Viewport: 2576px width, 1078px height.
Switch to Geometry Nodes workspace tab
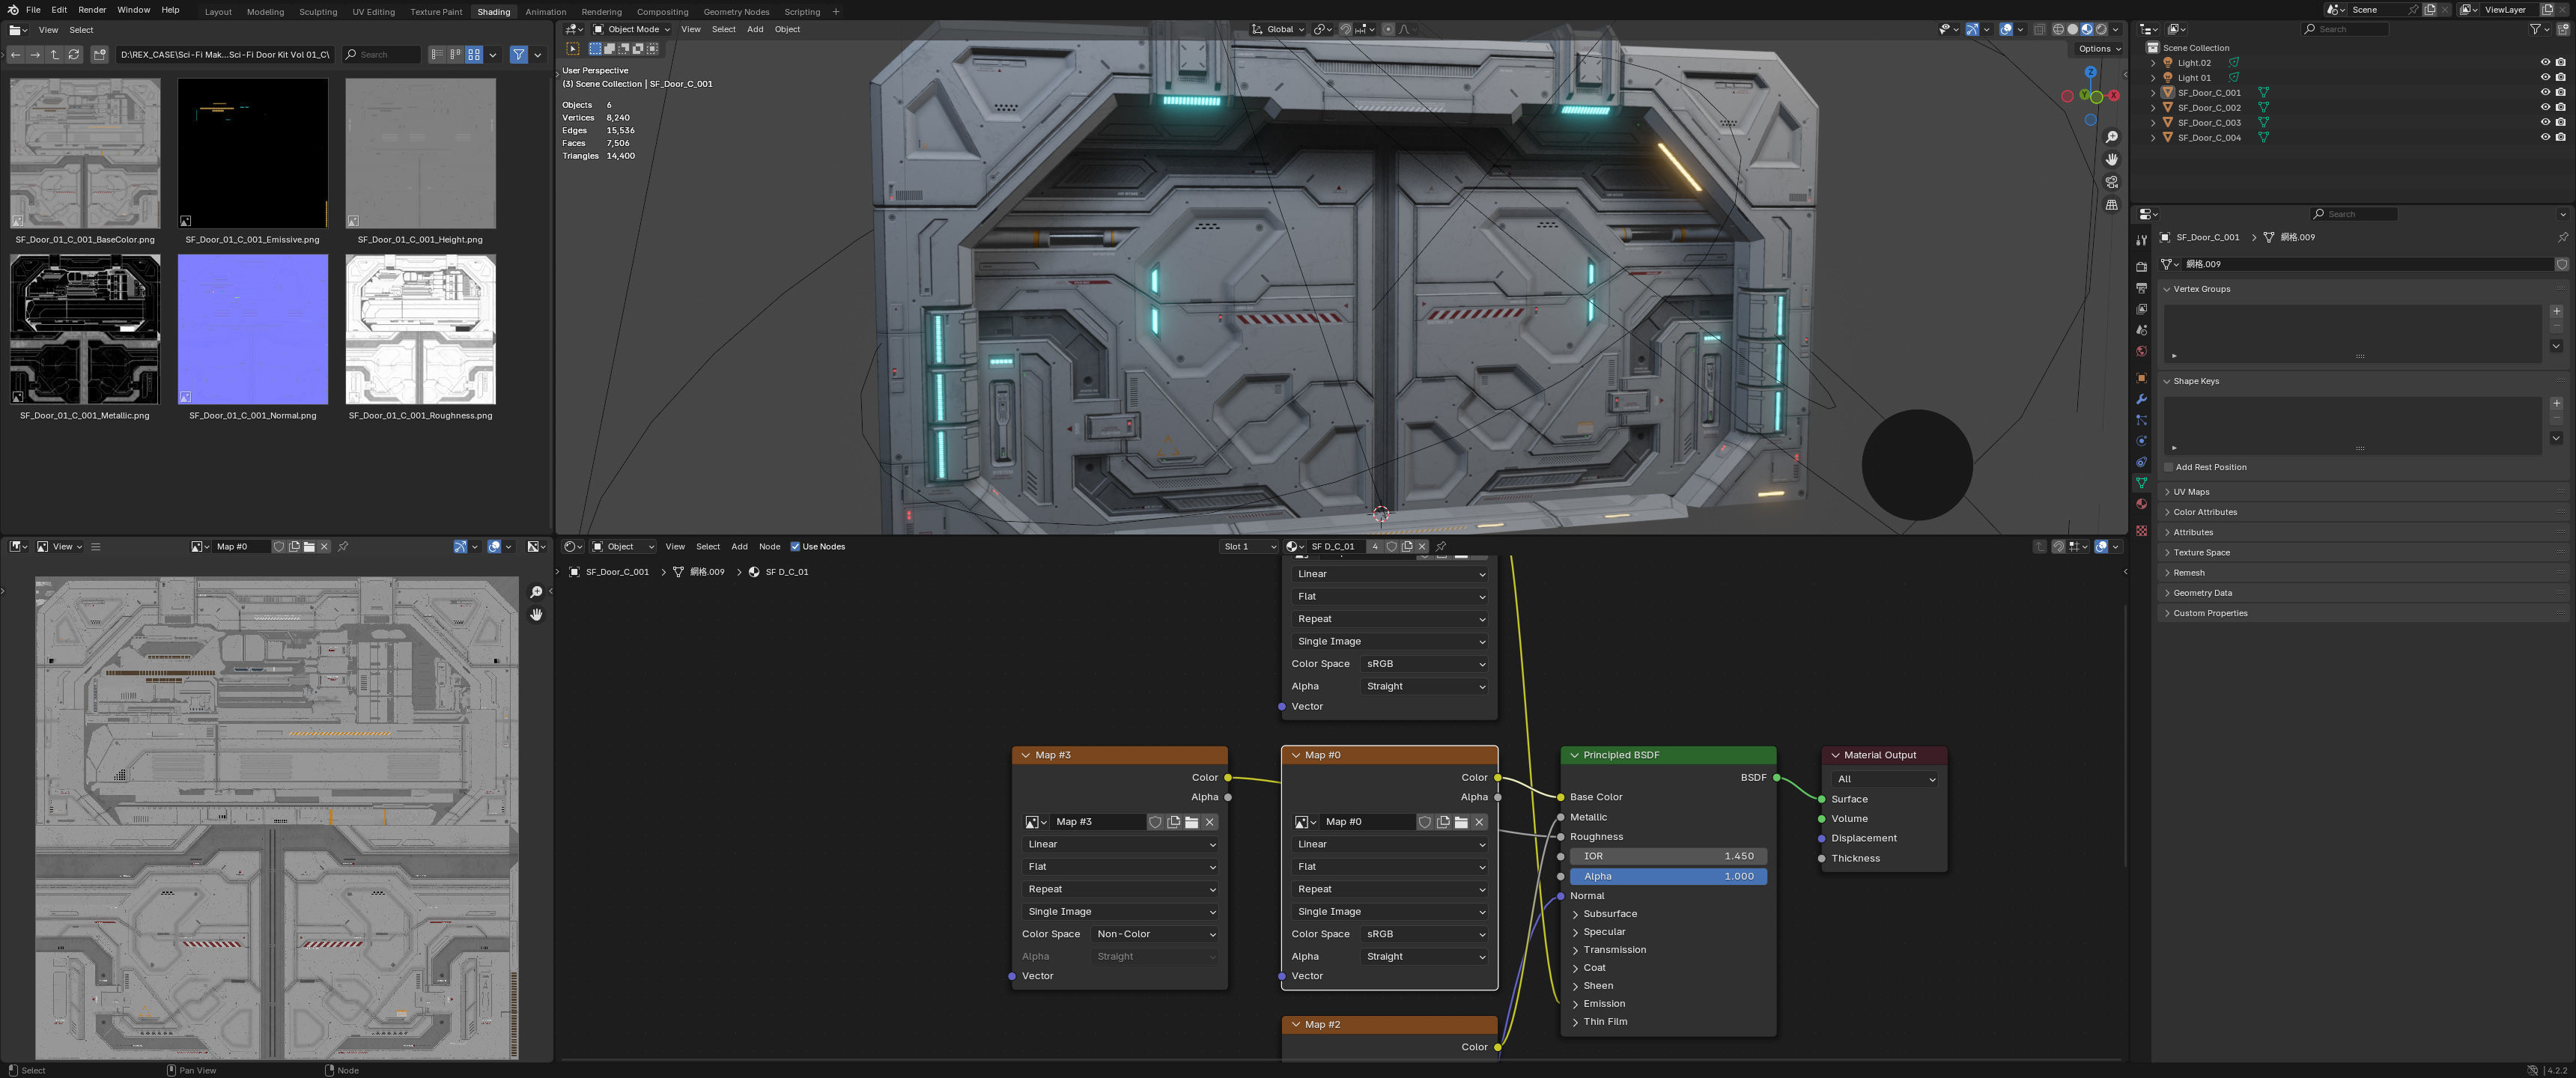[x=736, y=12]
